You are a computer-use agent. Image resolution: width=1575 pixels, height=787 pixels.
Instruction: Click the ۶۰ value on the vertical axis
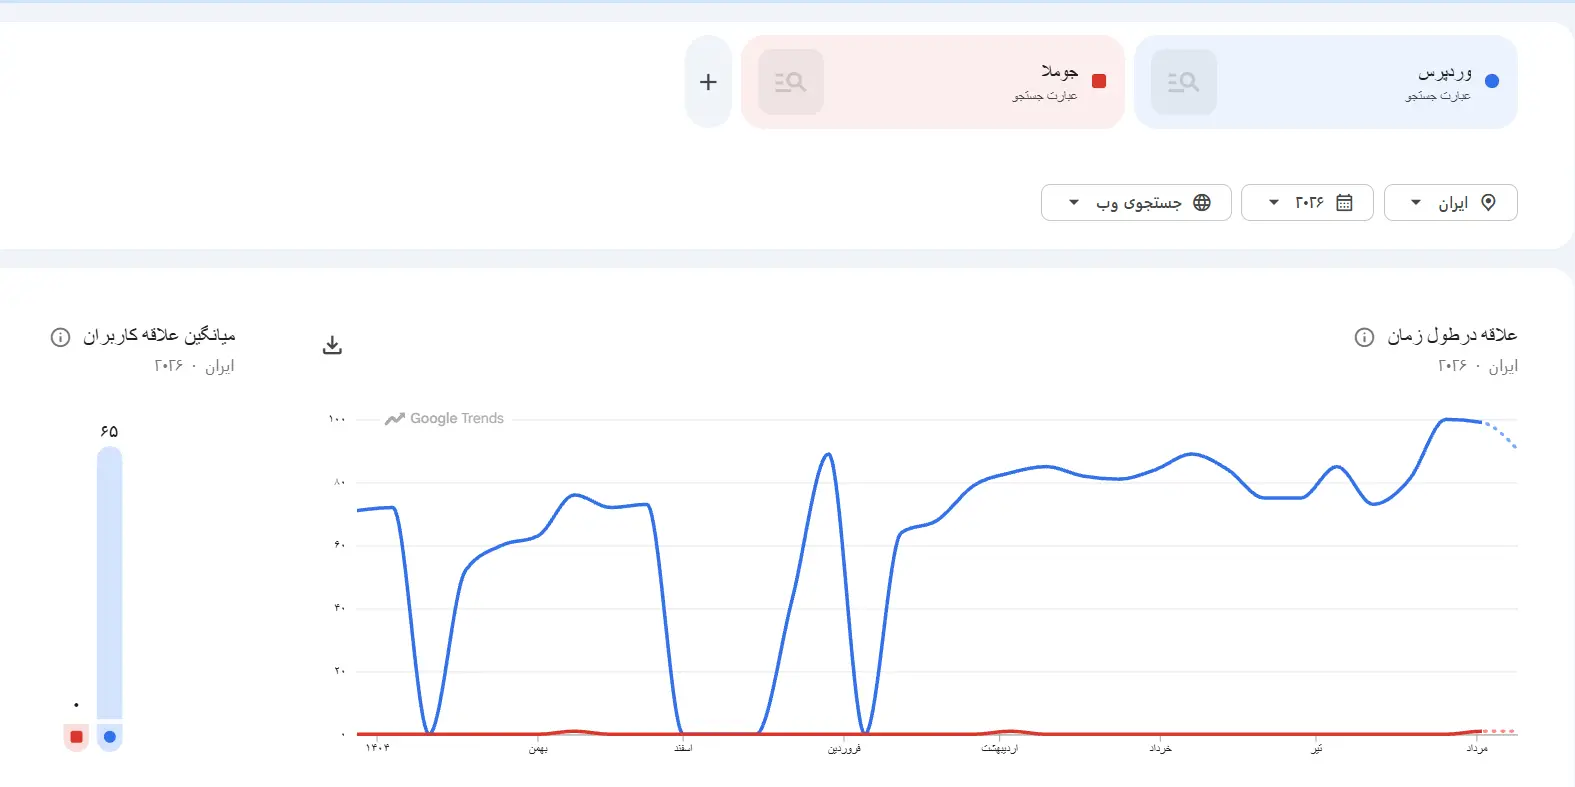click(340, 545)
